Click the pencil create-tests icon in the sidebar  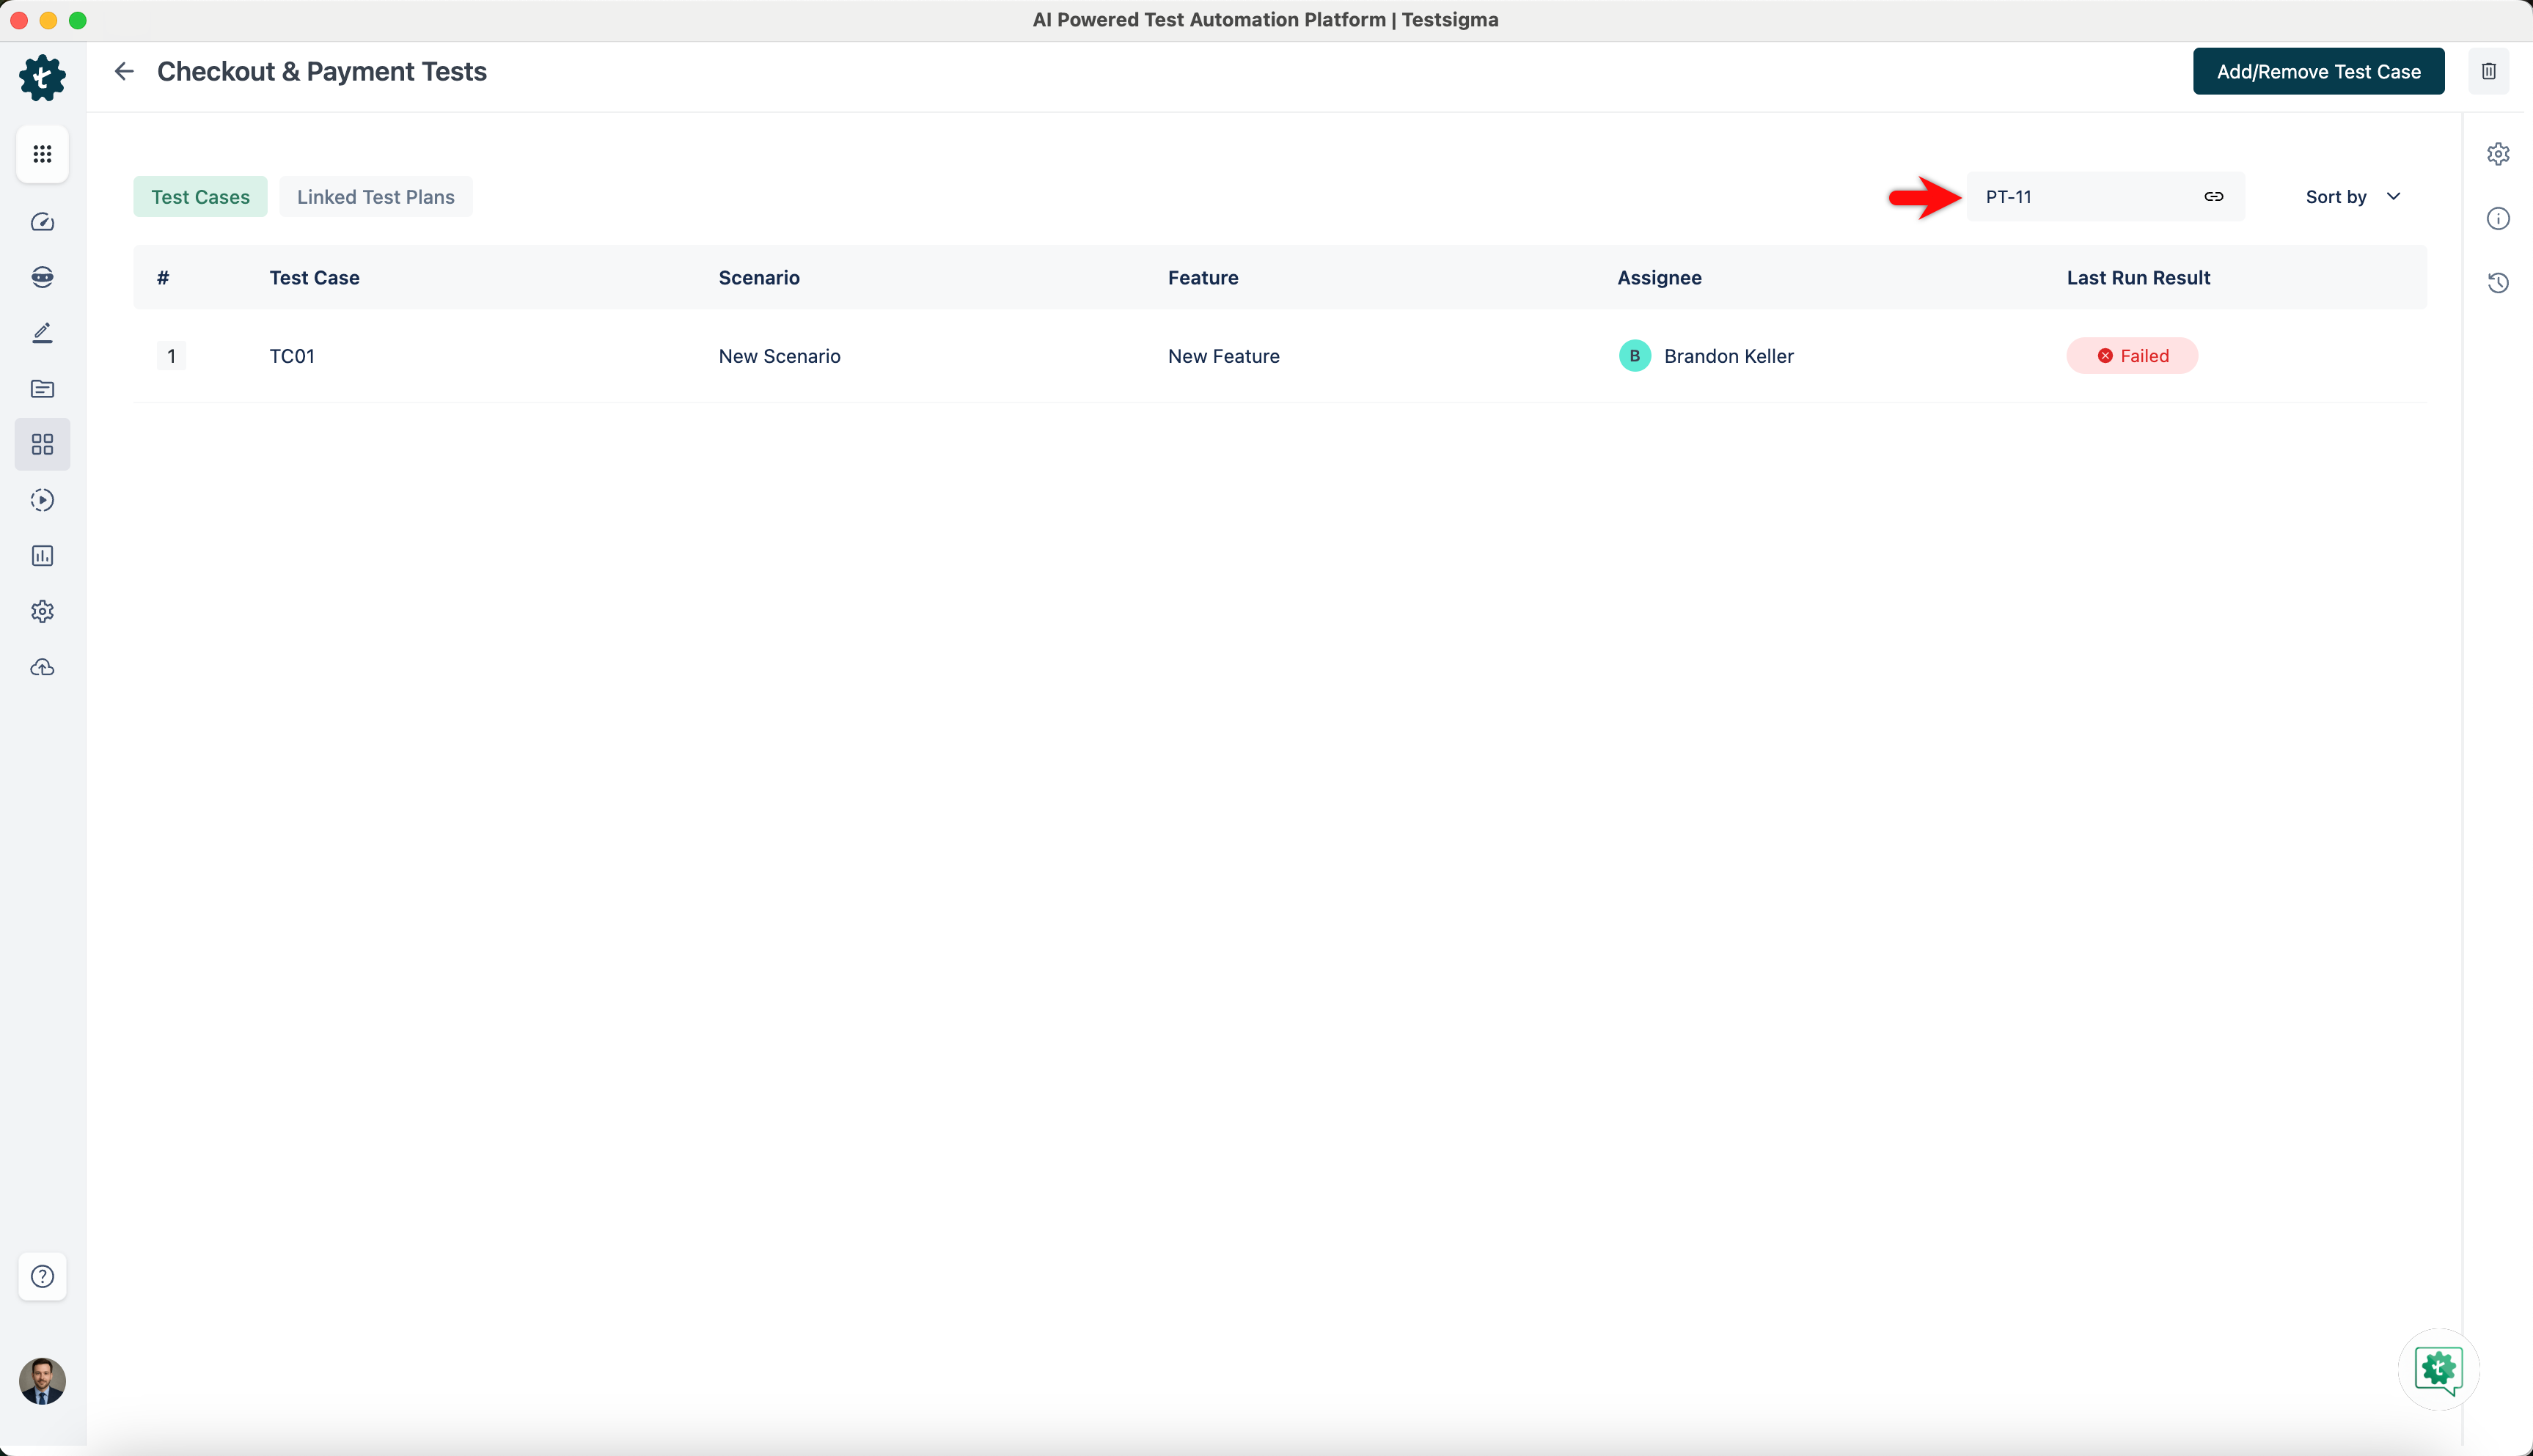(x=42, y=333)
